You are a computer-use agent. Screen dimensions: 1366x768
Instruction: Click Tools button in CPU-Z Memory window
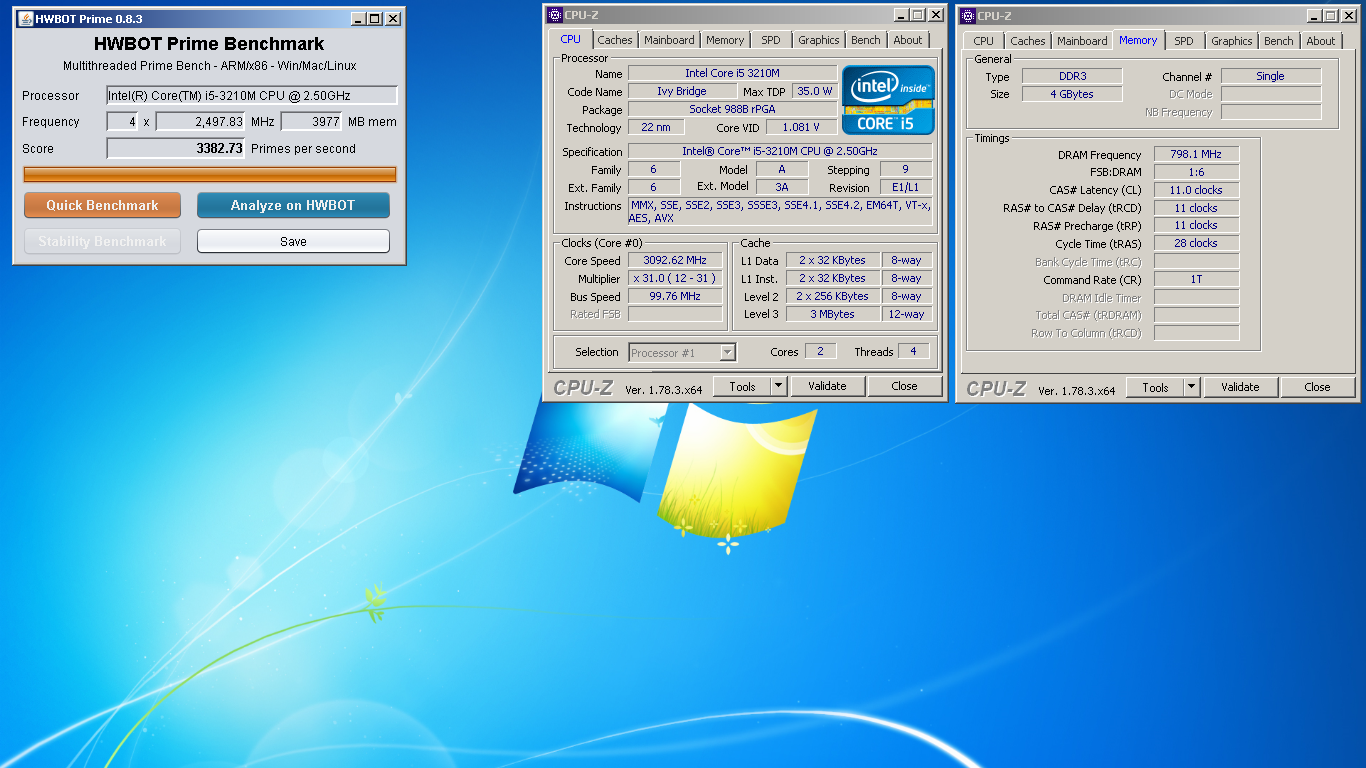coord(1155,387)
